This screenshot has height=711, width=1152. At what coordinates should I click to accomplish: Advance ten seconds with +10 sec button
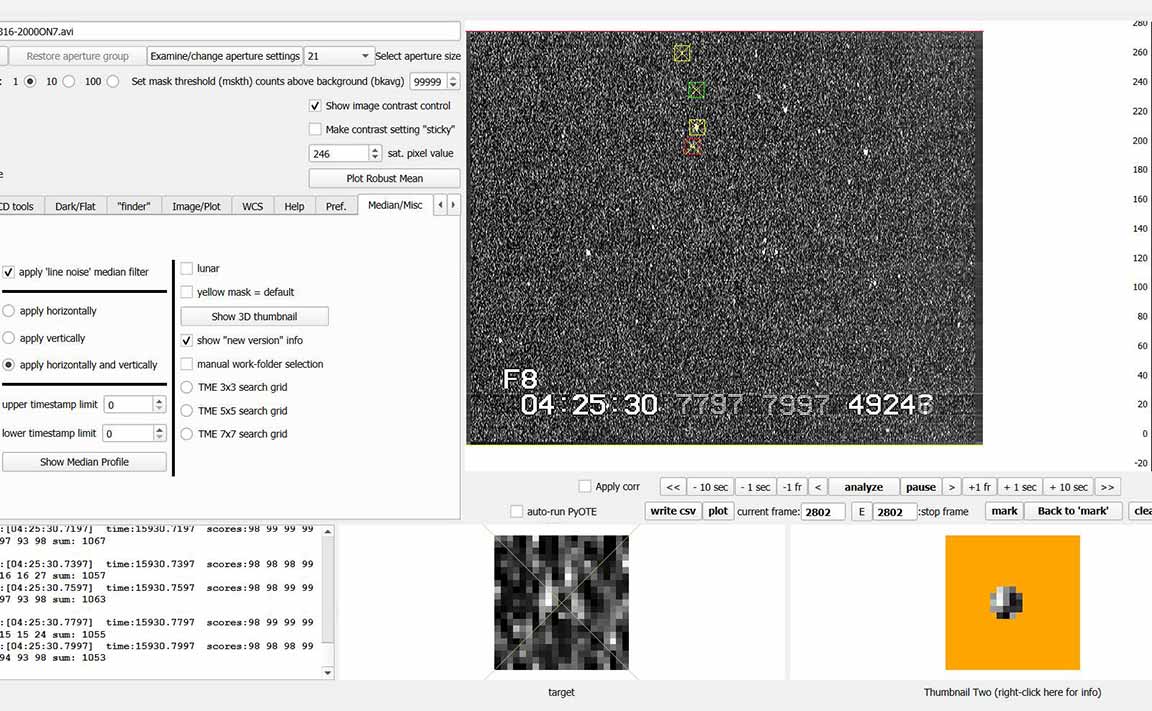pos(1068,487)
